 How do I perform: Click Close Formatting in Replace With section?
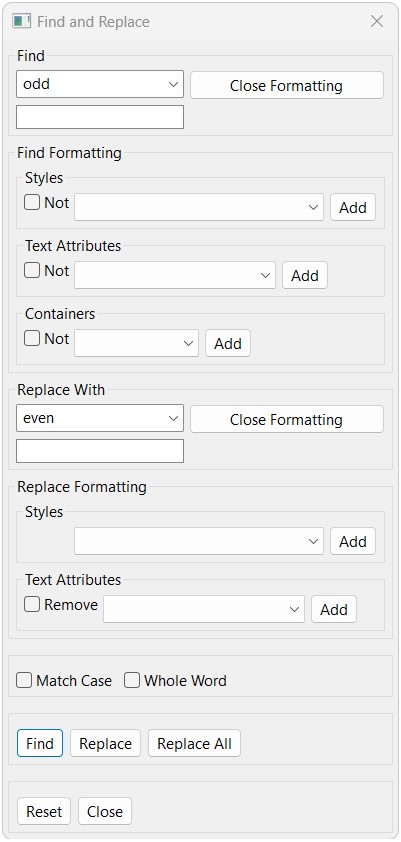click(287, 419)
